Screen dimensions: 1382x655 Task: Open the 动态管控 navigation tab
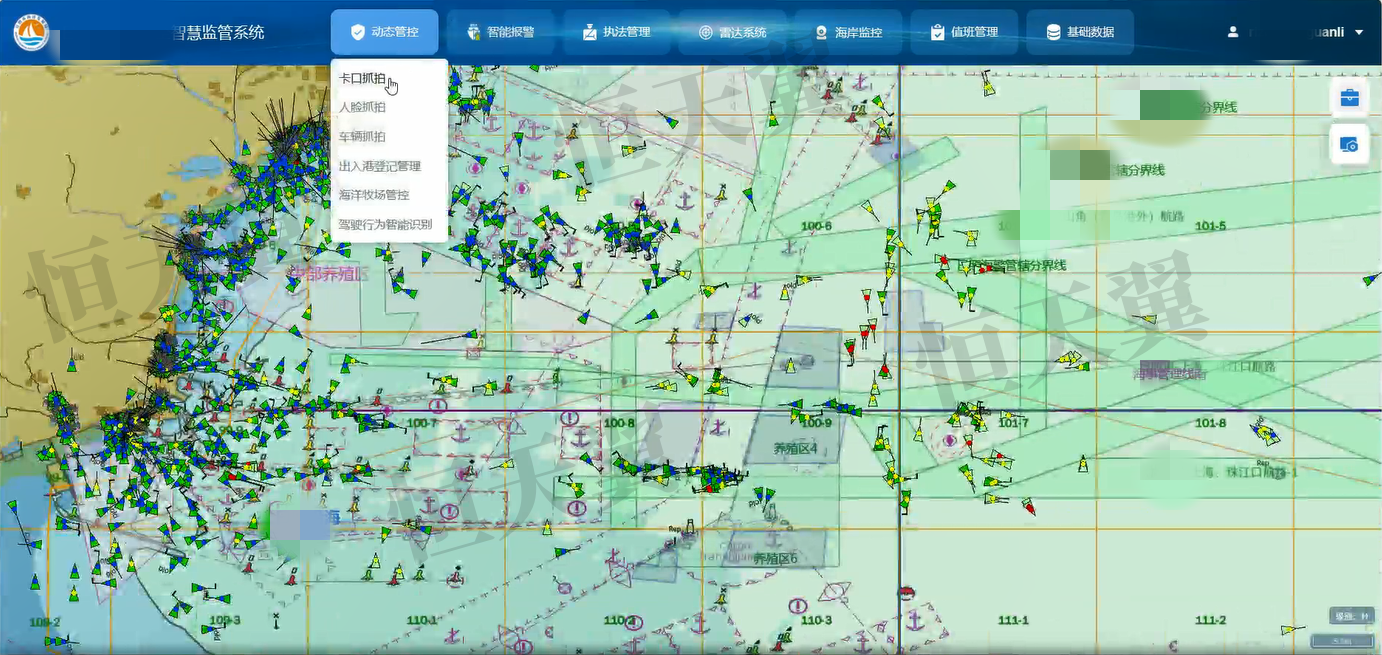(384, 32)
